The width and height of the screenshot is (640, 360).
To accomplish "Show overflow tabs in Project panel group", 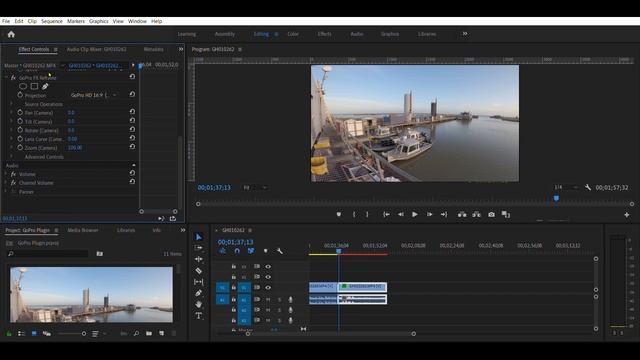I will point(182,230).
